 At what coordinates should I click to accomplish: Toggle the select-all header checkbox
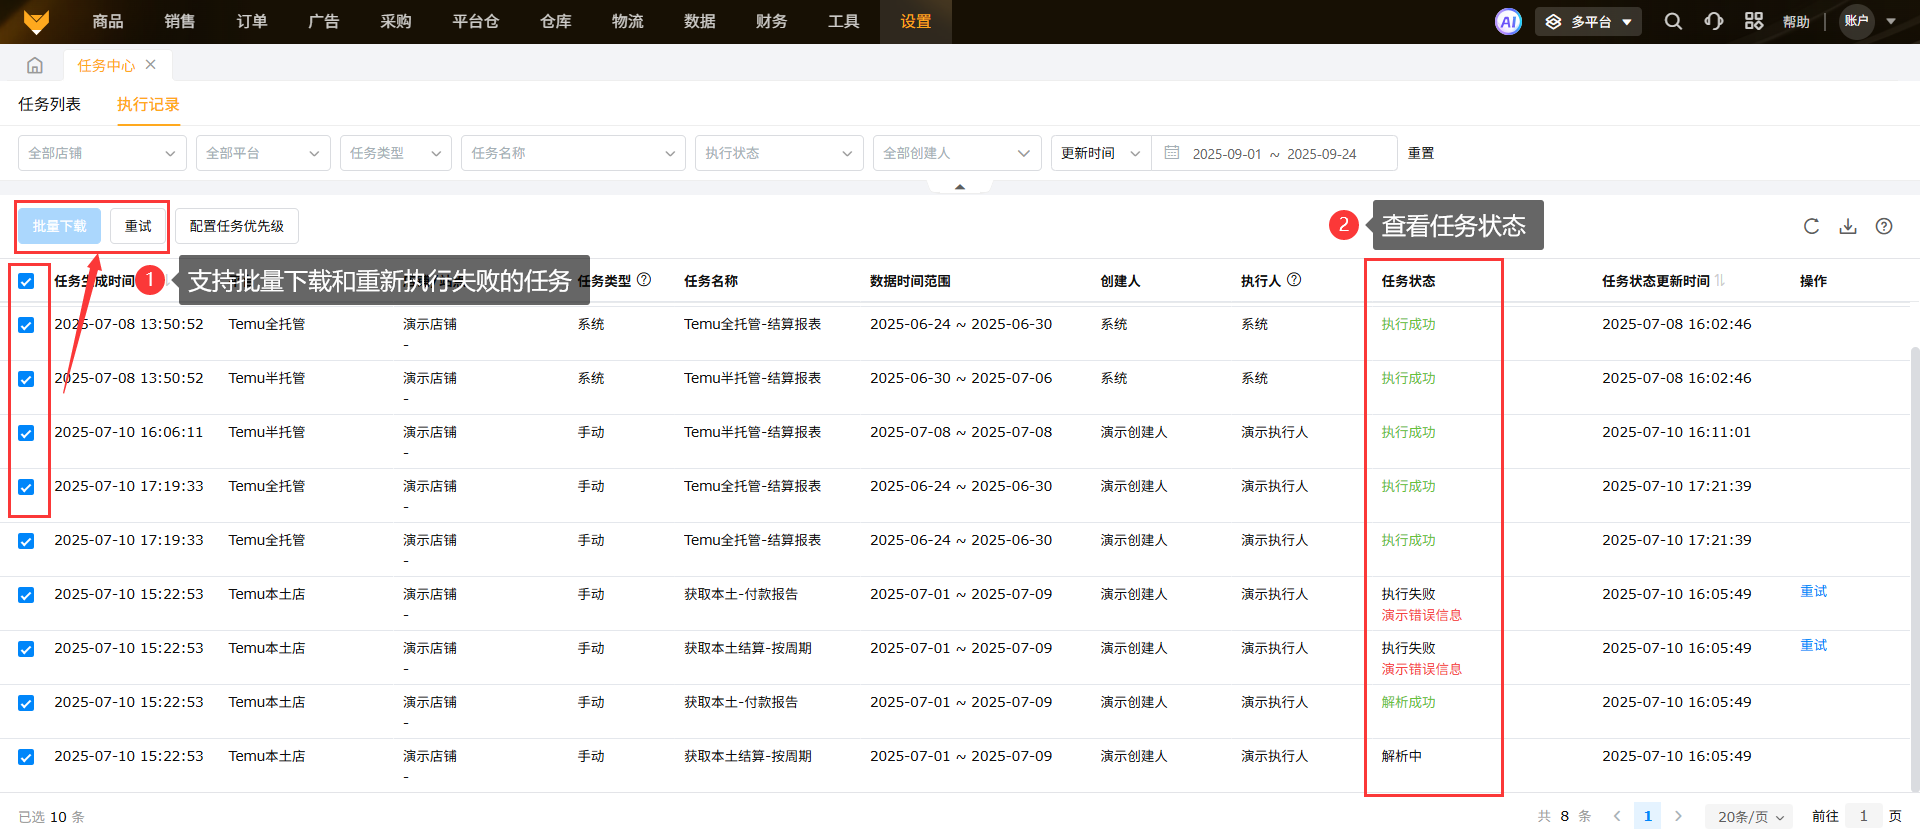point(26,281)
